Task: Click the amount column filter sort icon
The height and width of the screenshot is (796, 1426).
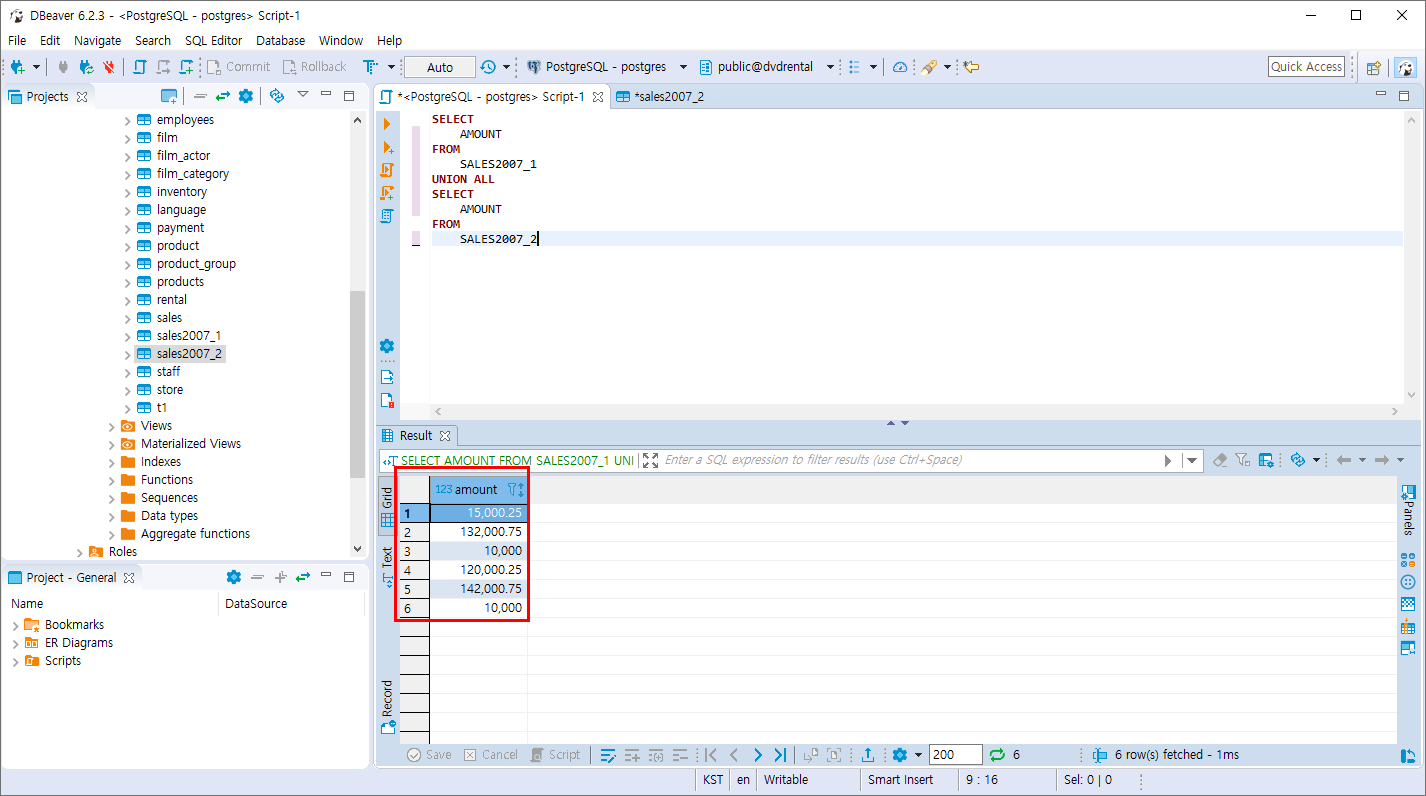Action: [x=516, y=489]
